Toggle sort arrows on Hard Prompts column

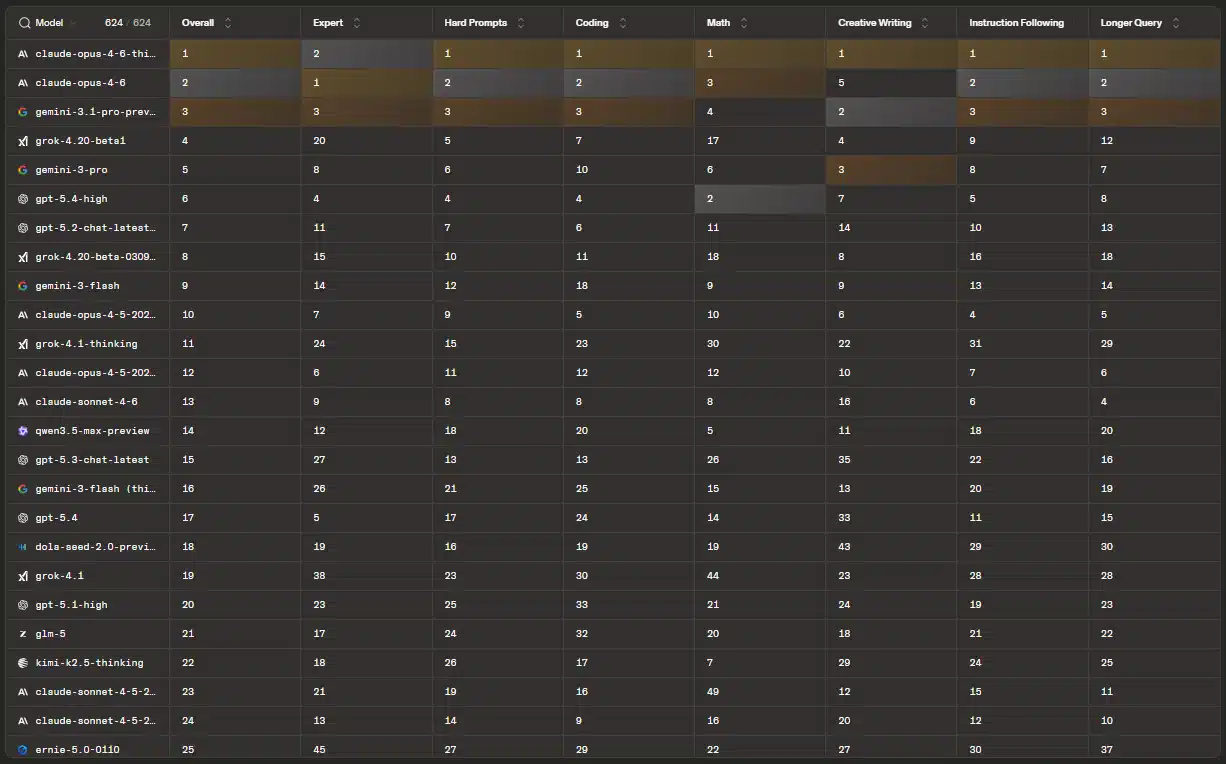(521, 23)
